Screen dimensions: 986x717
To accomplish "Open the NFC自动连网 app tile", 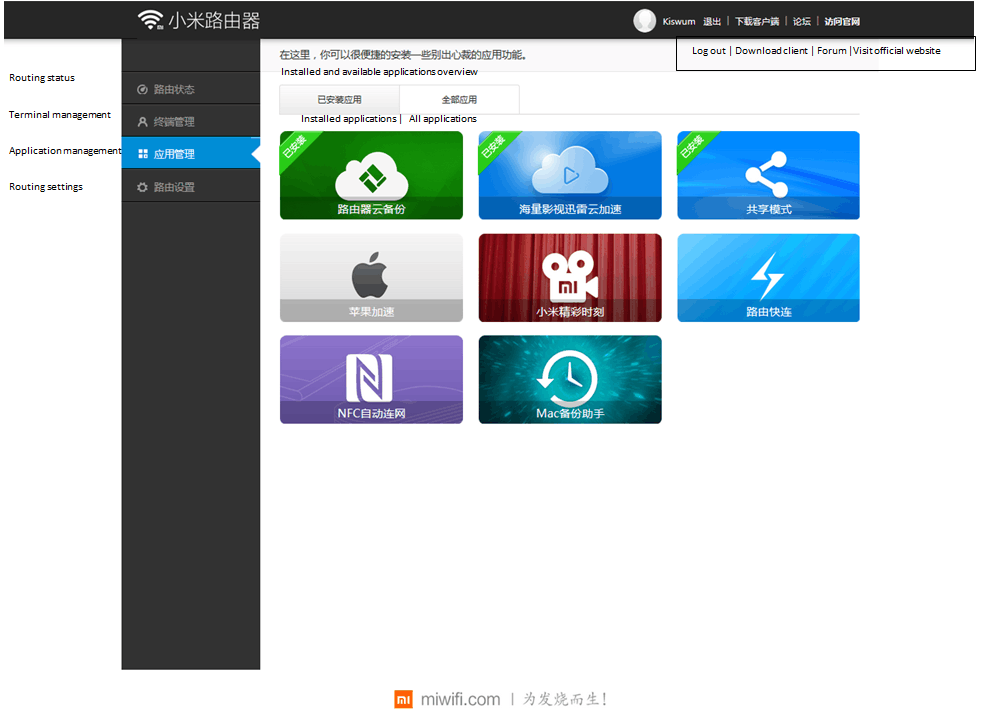I will coord(371,379).
